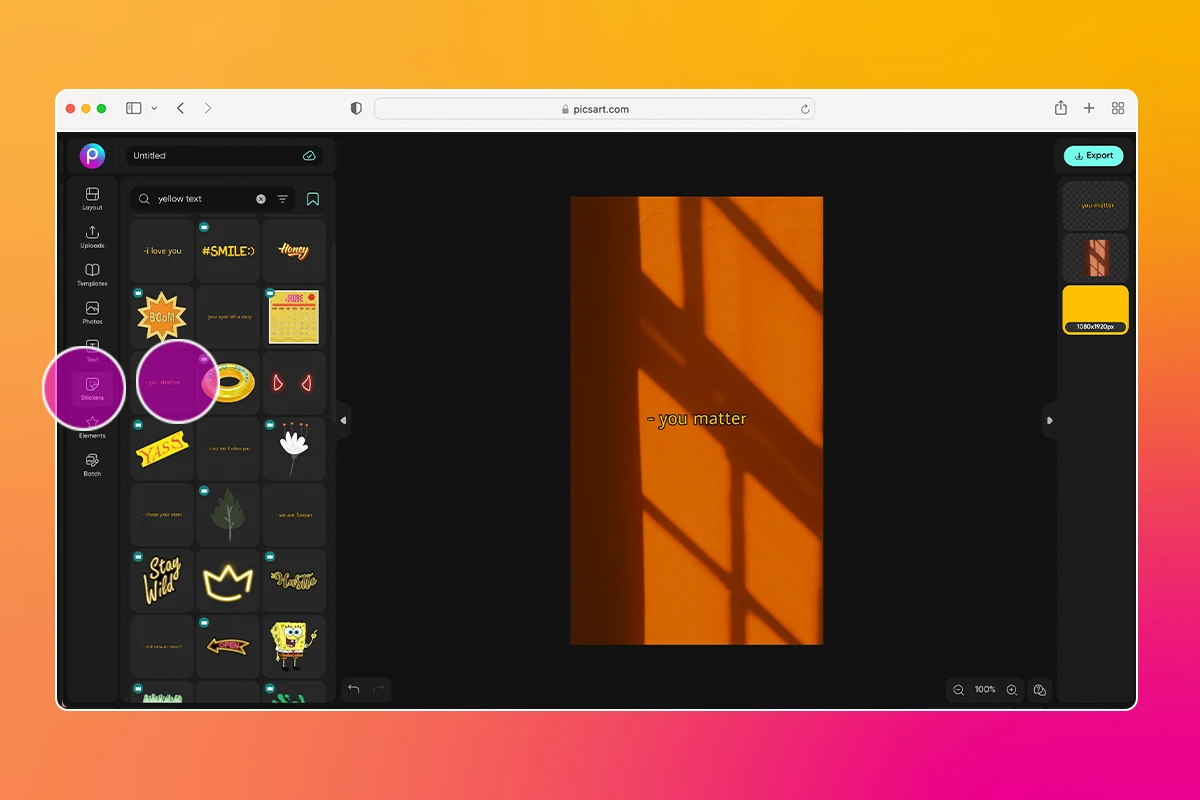
Task: Click the Untitled project name field
Action: click(x=200, y=155)
